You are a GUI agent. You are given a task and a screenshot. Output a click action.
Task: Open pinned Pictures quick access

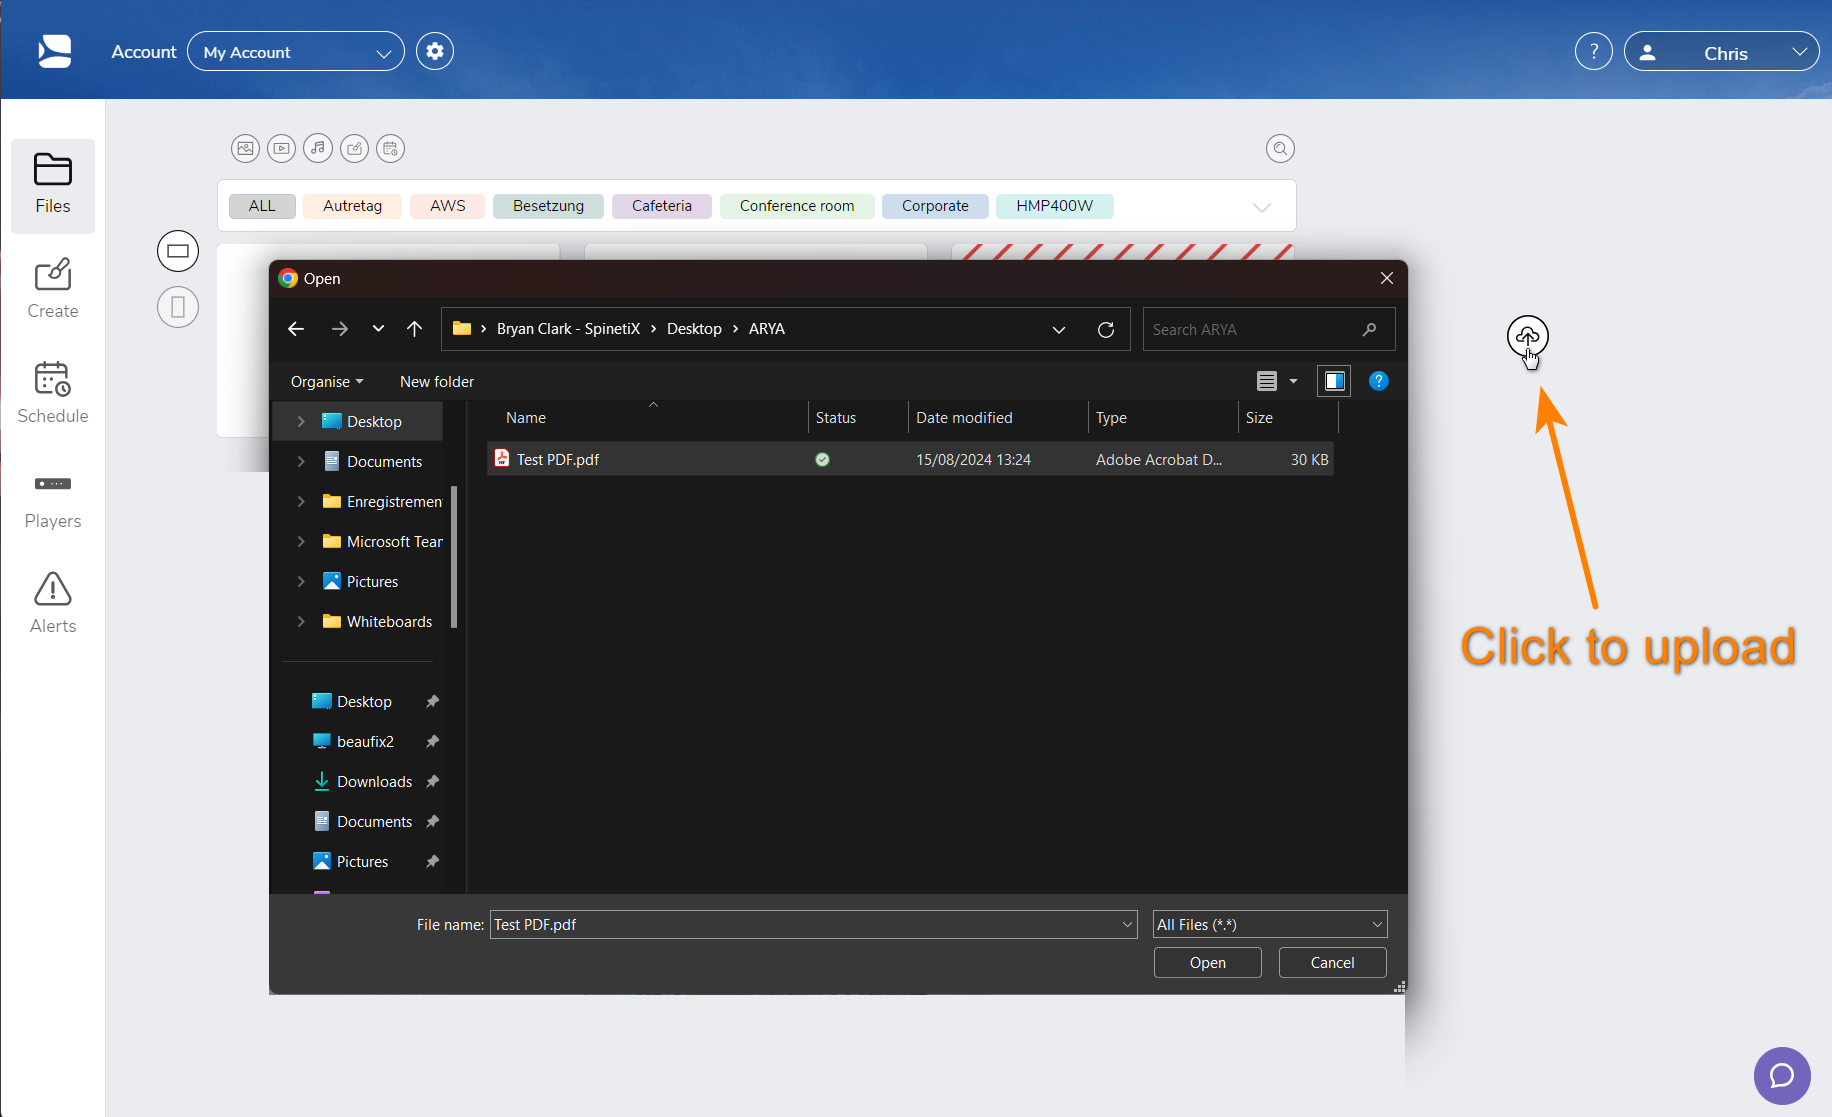[362, 862]
